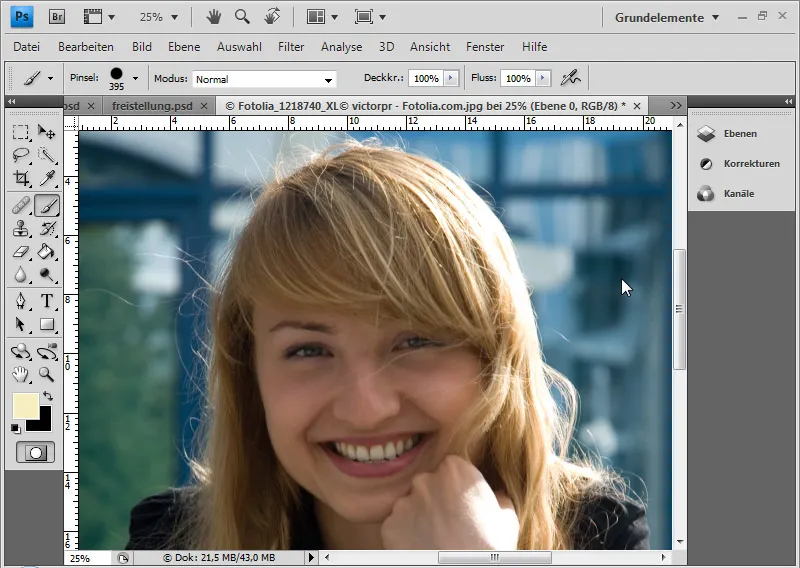The image size is (800, 568).
Task: Open the Auswahl menu
Action: point(239,47)
